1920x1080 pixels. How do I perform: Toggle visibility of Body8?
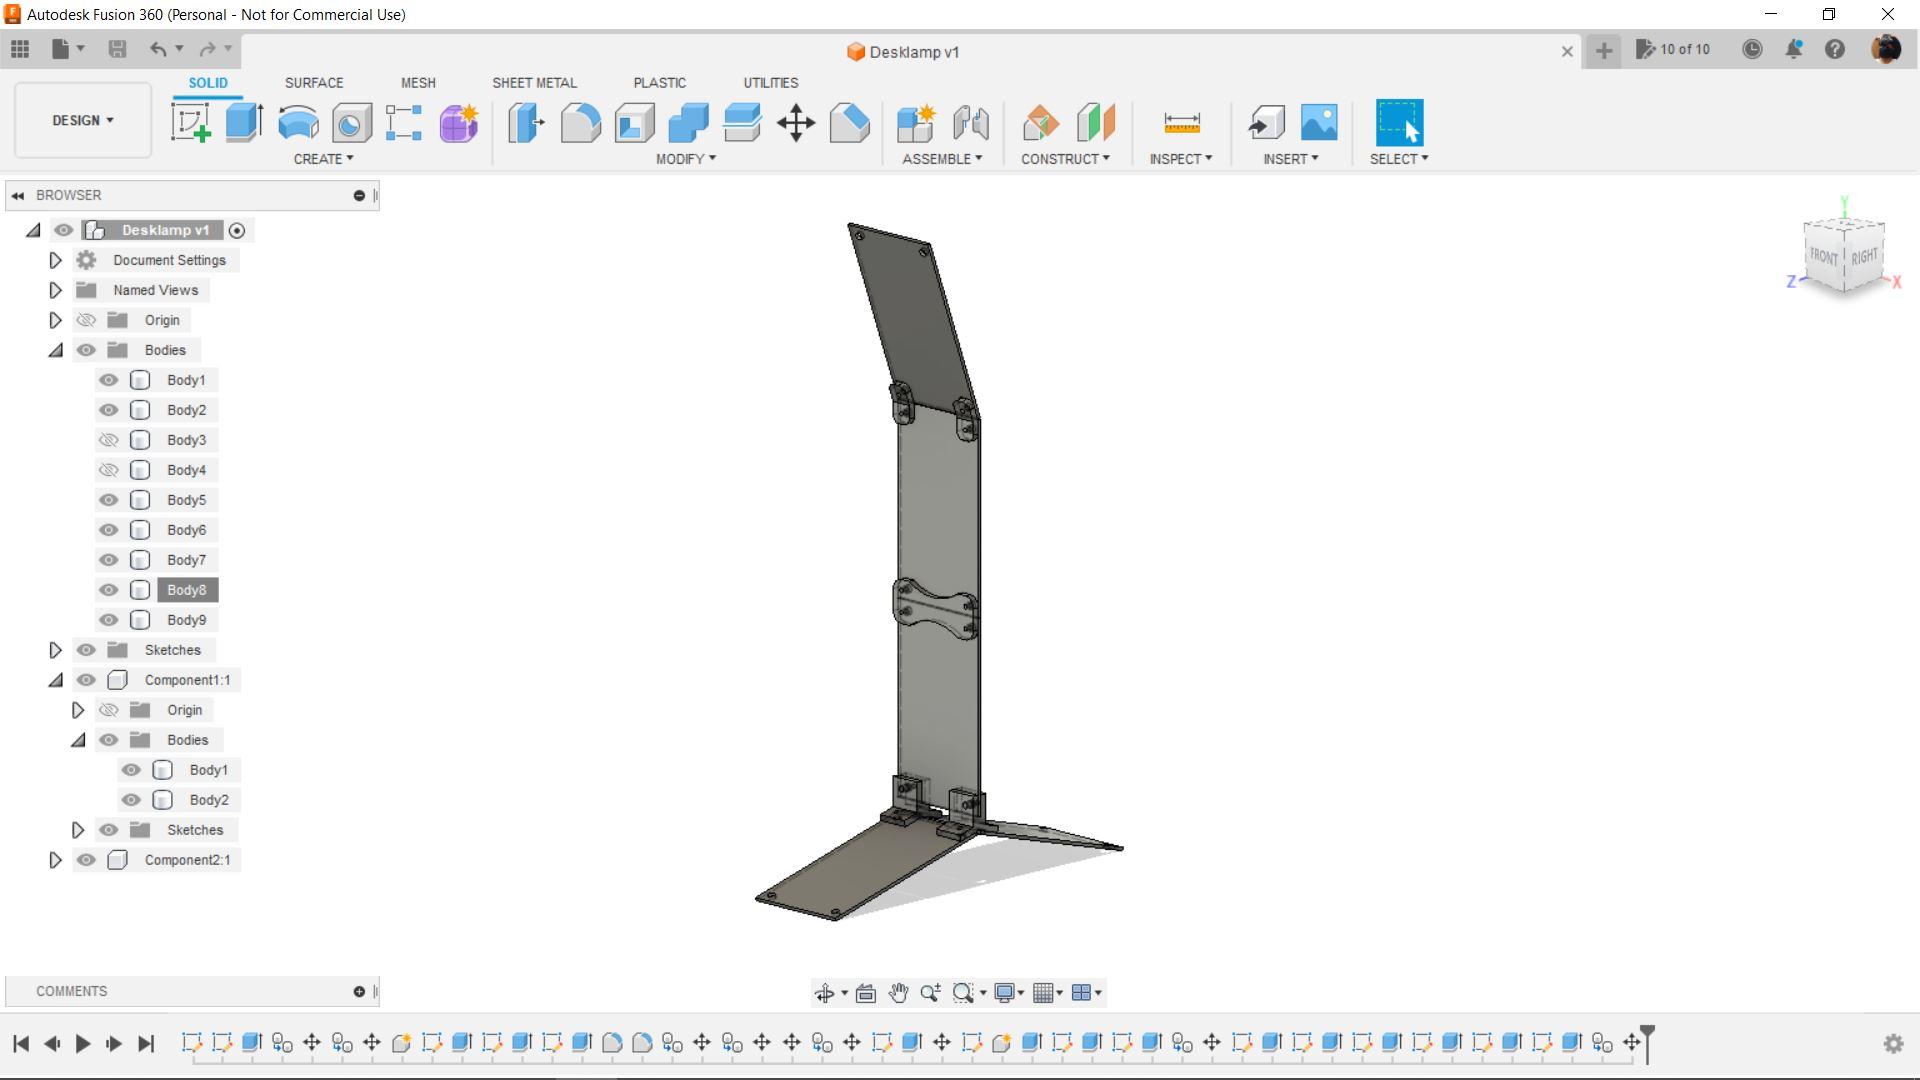(109, 589)
